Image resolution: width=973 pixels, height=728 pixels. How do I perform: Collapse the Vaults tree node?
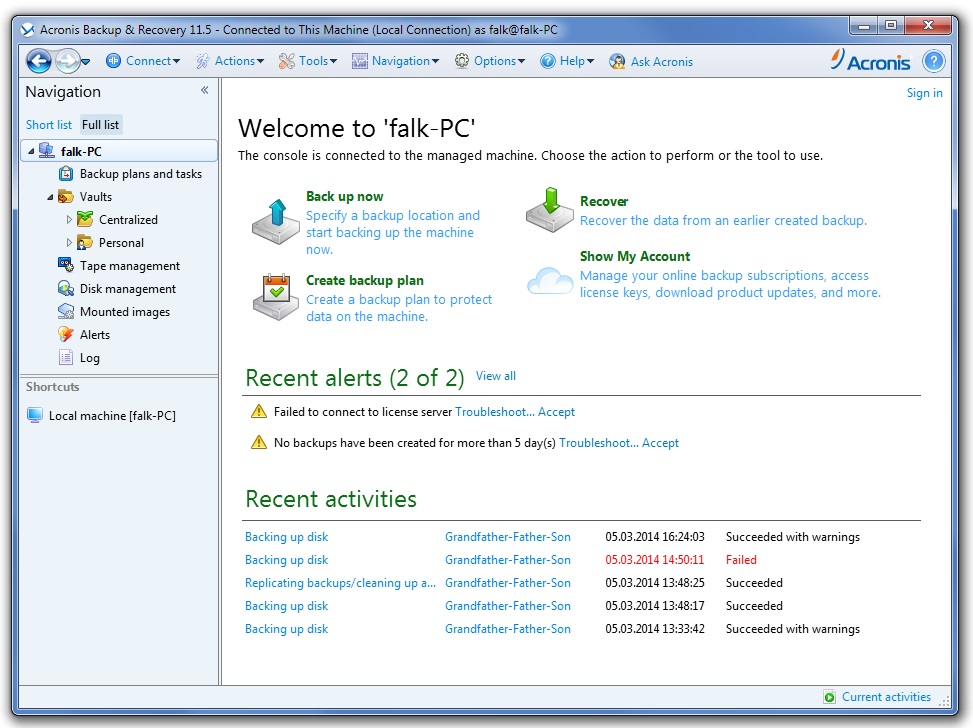[x=50, y=197]
